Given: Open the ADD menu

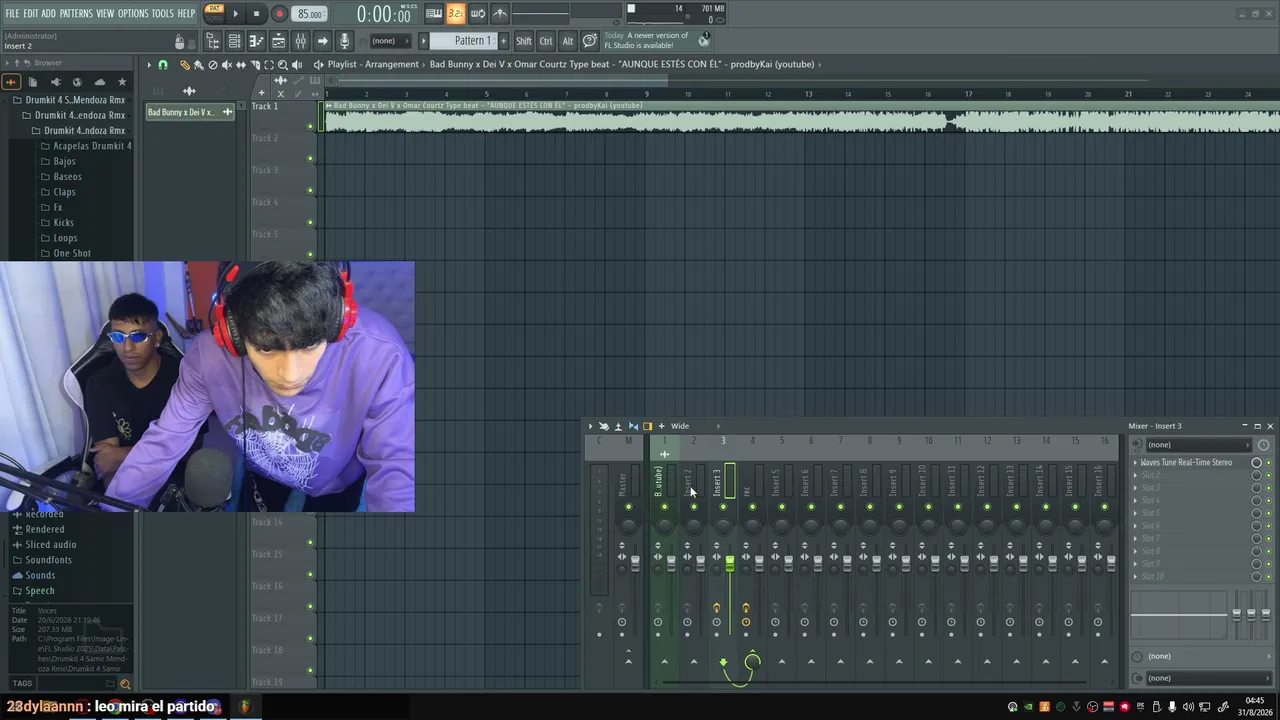Looking at the screenshot, I should click(49, 14).
